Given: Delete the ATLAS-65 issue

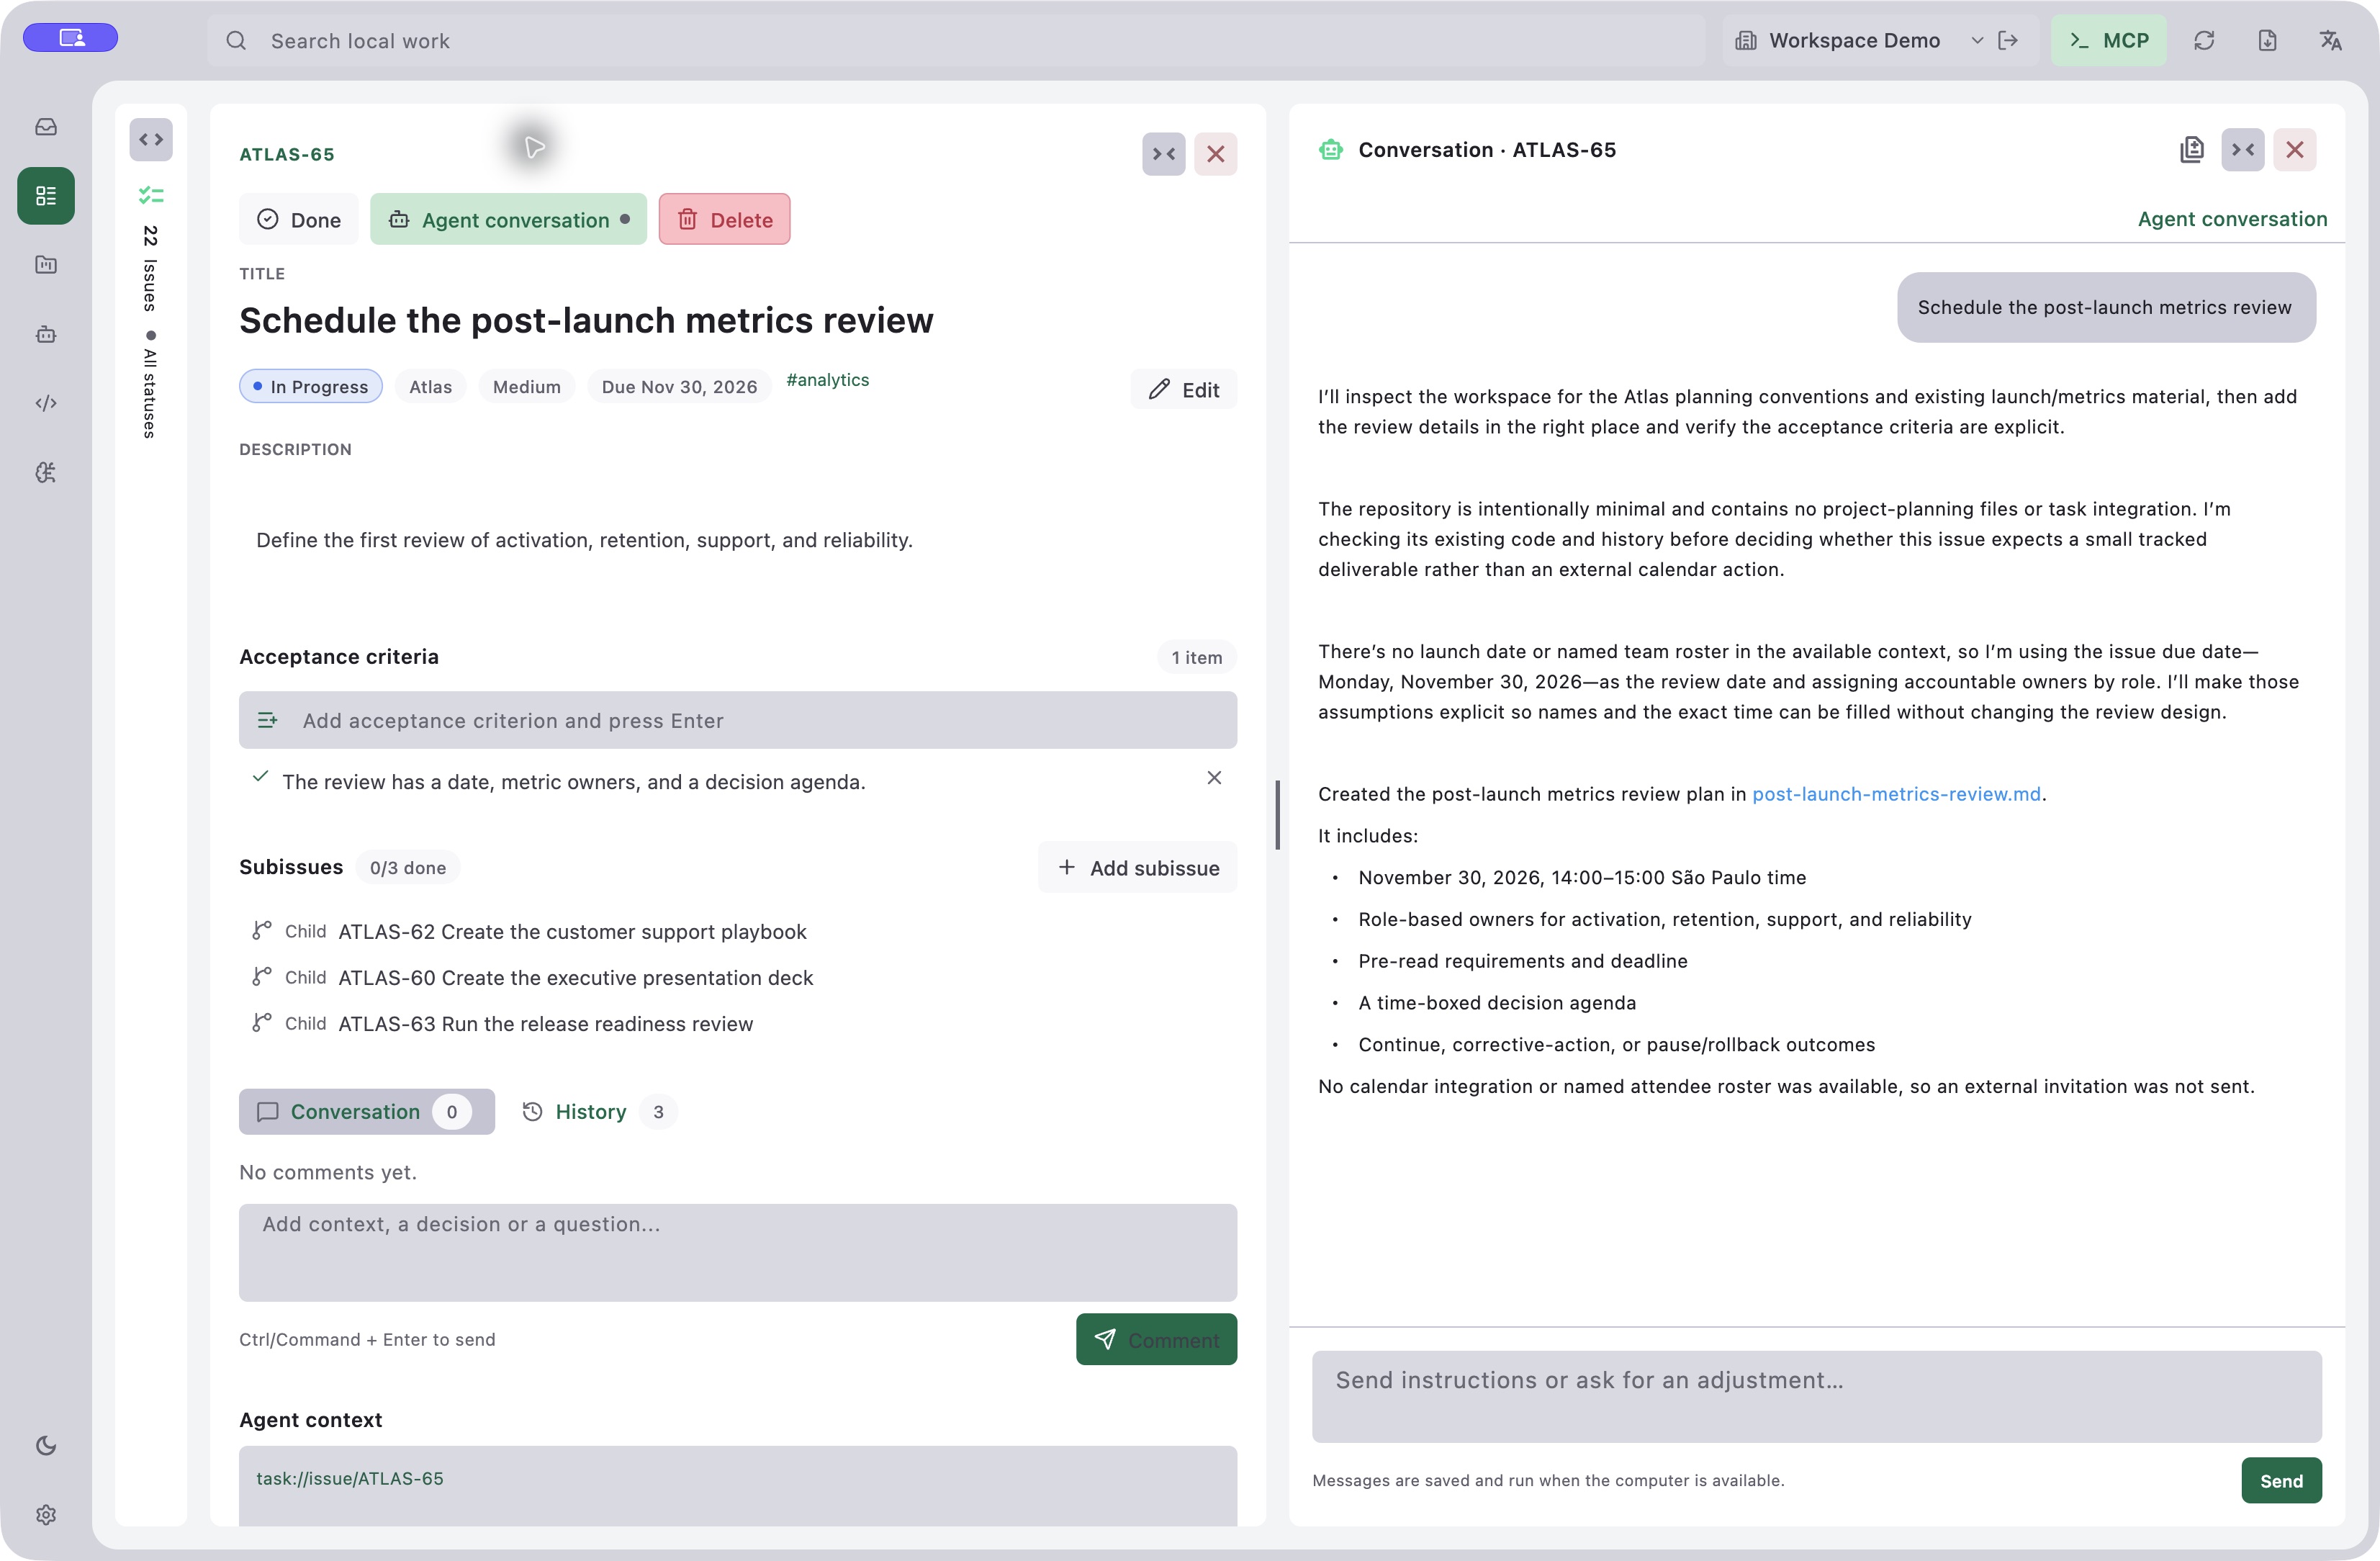Looking at the screenshot, I should click(725, 220).
